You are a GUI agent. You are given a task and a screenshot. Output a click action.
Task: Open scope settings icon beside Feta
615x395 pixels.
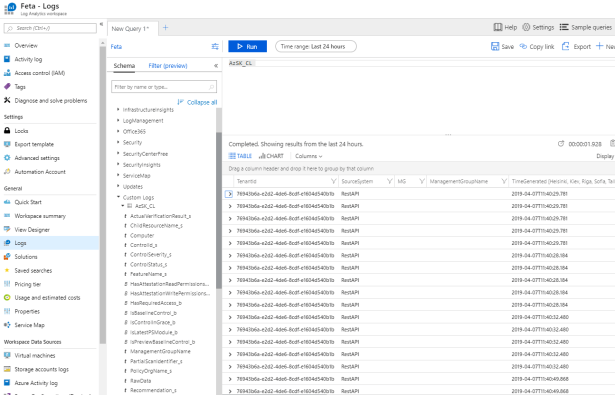[x=215, y=47]
